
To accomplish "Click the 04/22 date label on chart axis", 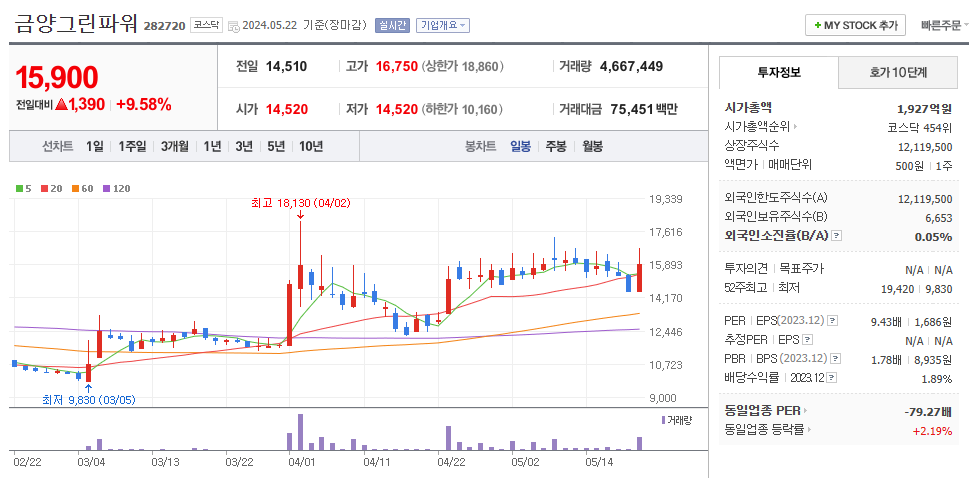I will coord(451,462).
